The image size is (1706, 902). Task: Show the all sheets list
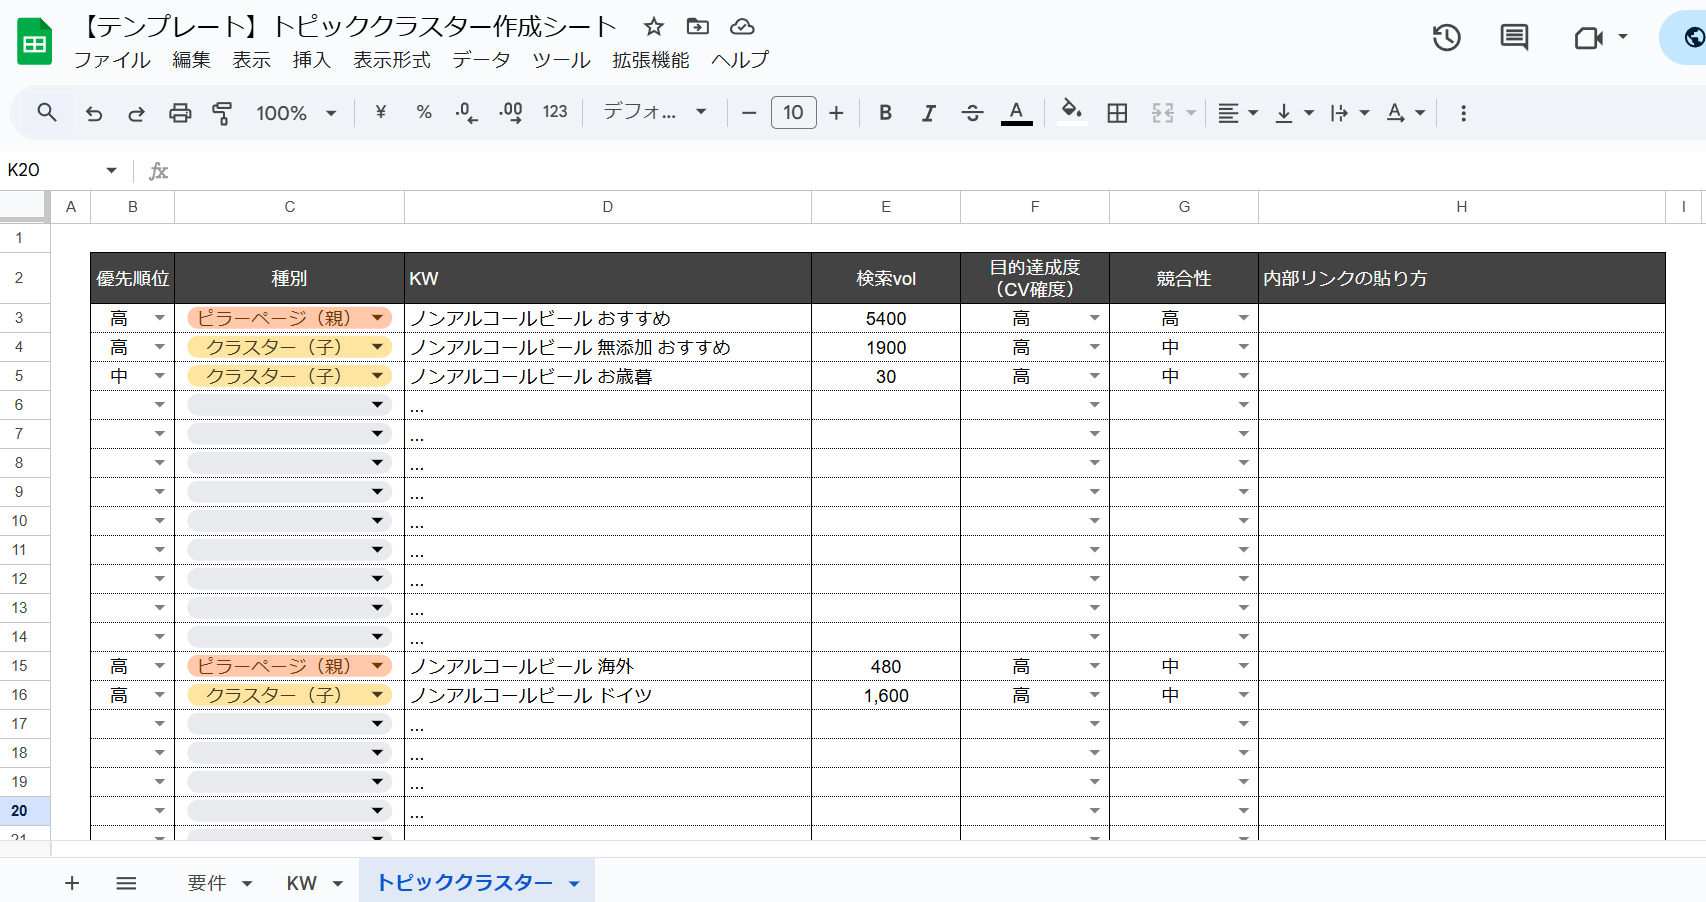[126, 883]
